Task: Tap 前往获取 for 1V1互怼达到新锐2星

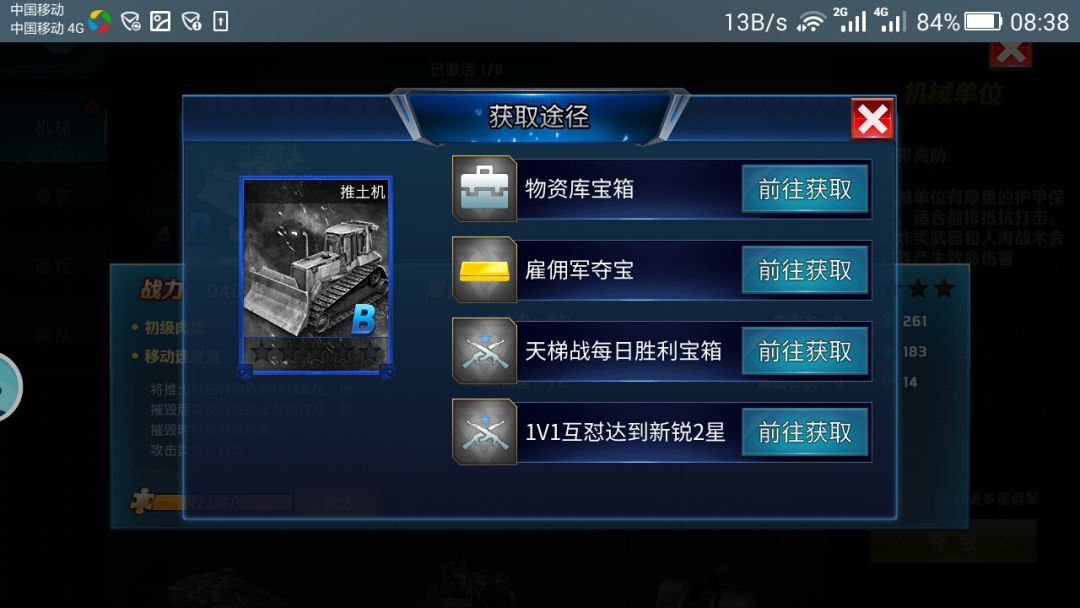Action: point(804,432)
